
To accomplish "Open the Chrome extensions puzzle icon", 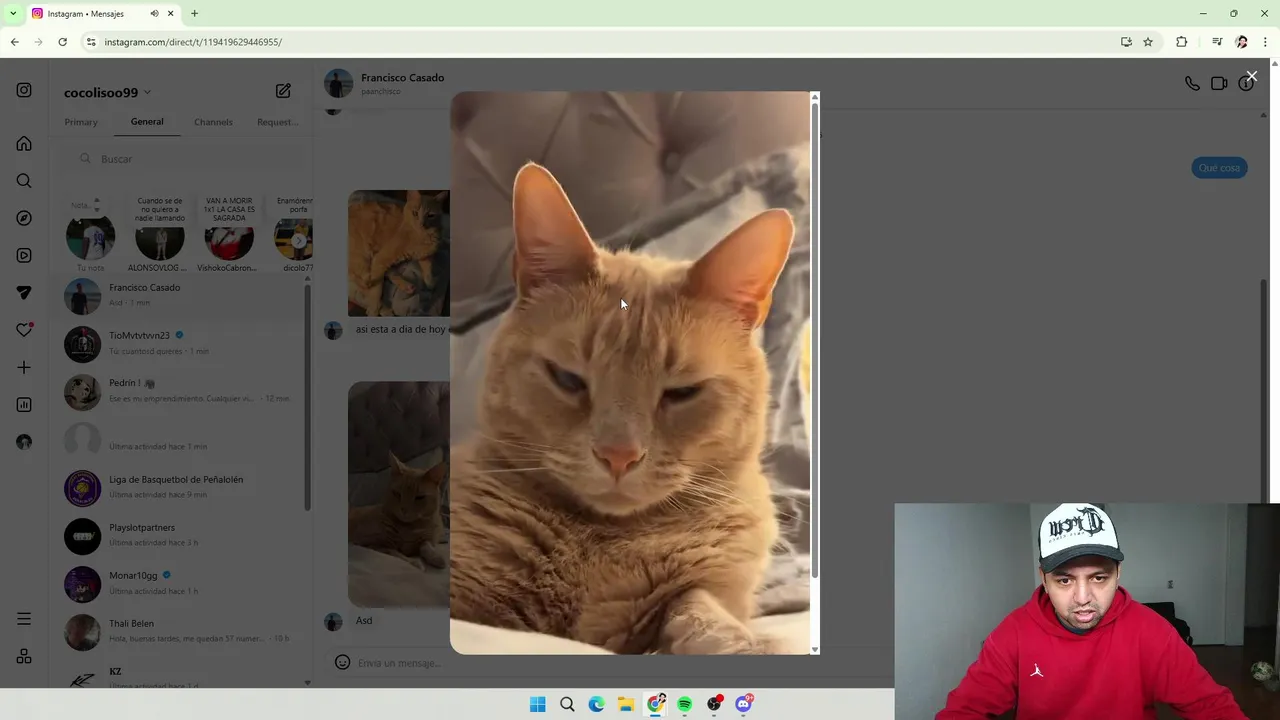I will pyautogui.click(x=1182, y=42).
